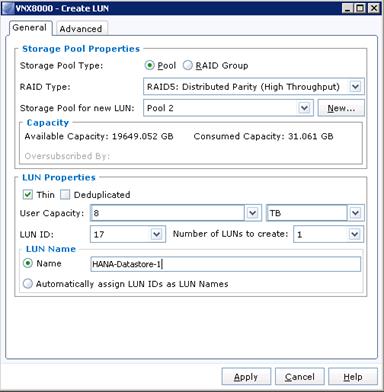Click the New... storage pool button

click(x=341, y=108)
